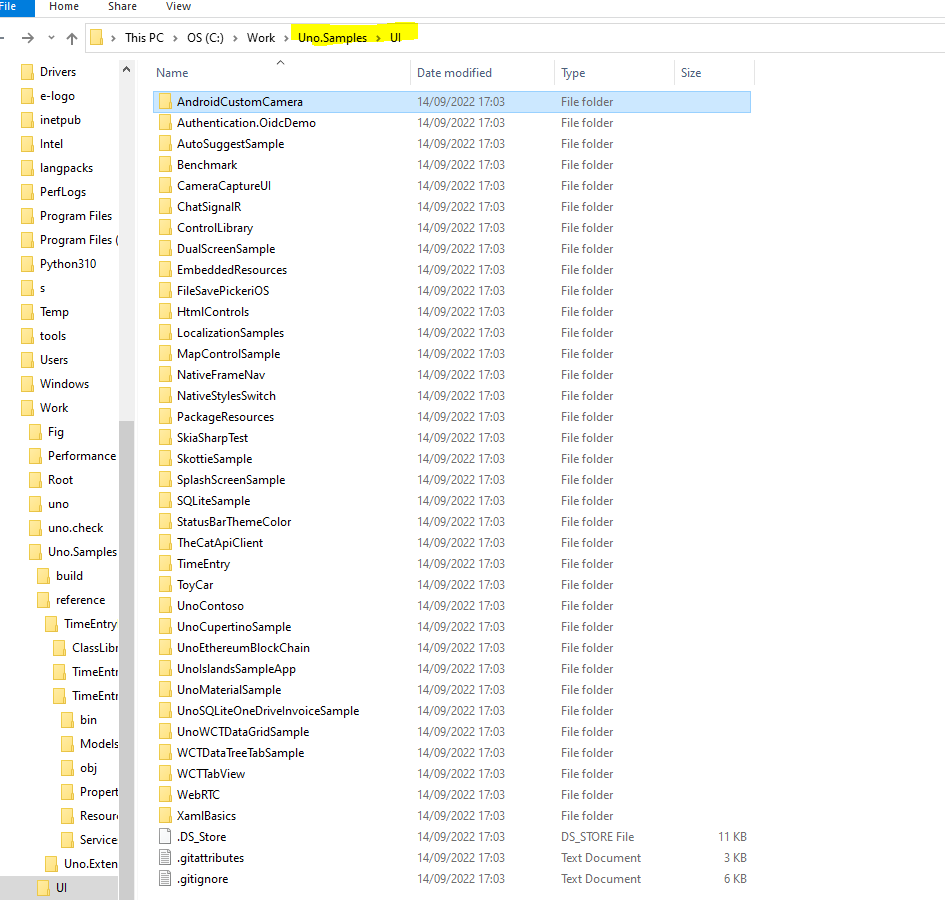Select uno.check in the navigation tree
This screenshot has height=900, width=945.
[75, 528]
